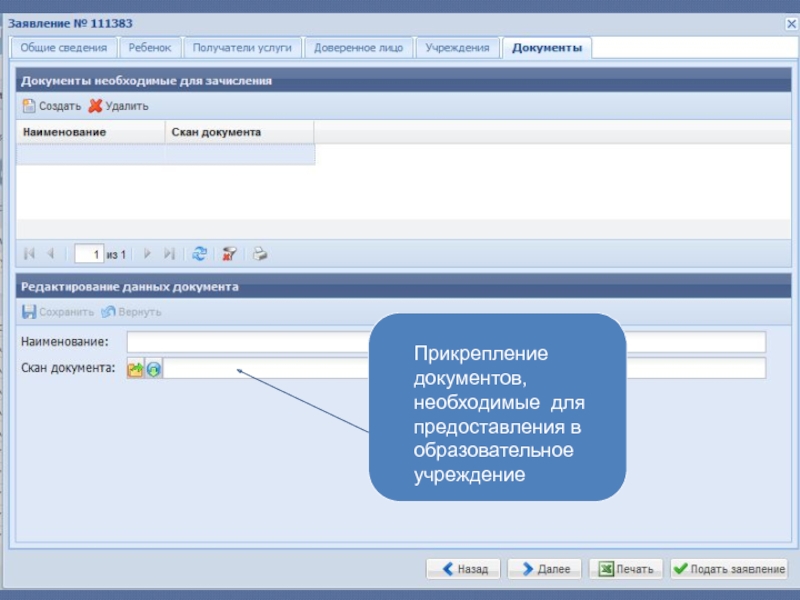Screen dimensions: 800x600
Task: Clear the grid filter icon
Action: click(x=229, y=255)
